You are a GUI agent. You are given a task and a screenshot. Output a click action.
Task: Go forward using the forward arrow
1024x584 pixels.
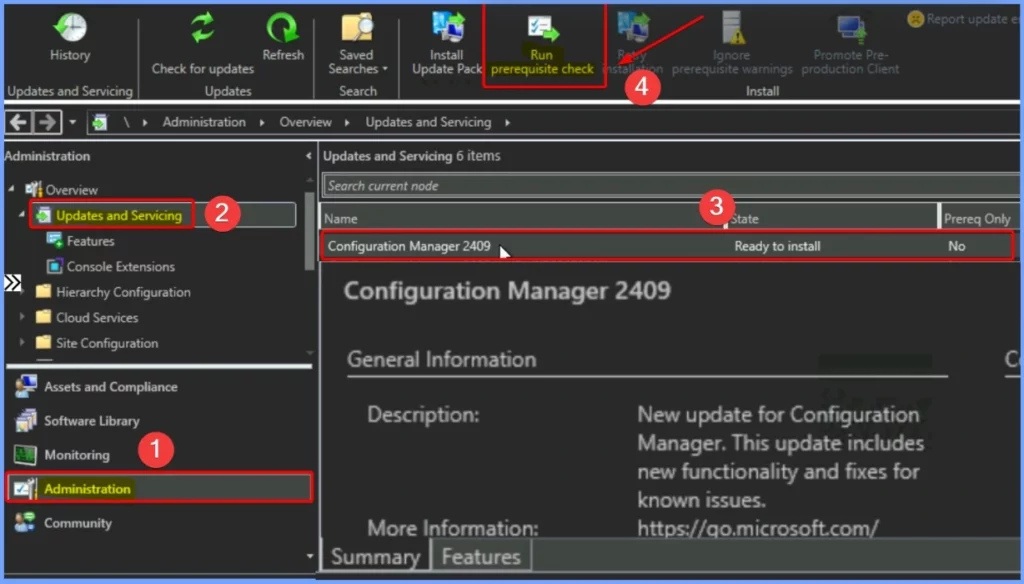(47, 122)
